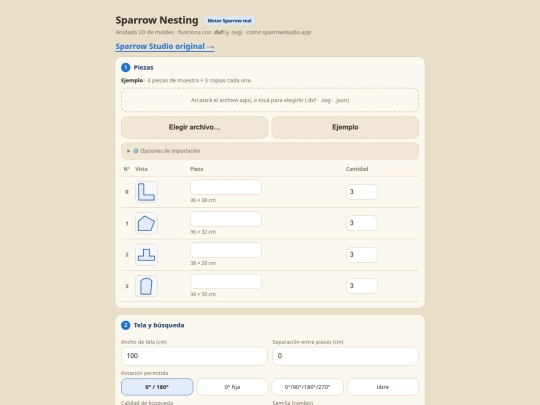Viewport: 540px width, 405px height.
Task: Click the Sparrow Nesting title
Action: click(x=157, y=20)
